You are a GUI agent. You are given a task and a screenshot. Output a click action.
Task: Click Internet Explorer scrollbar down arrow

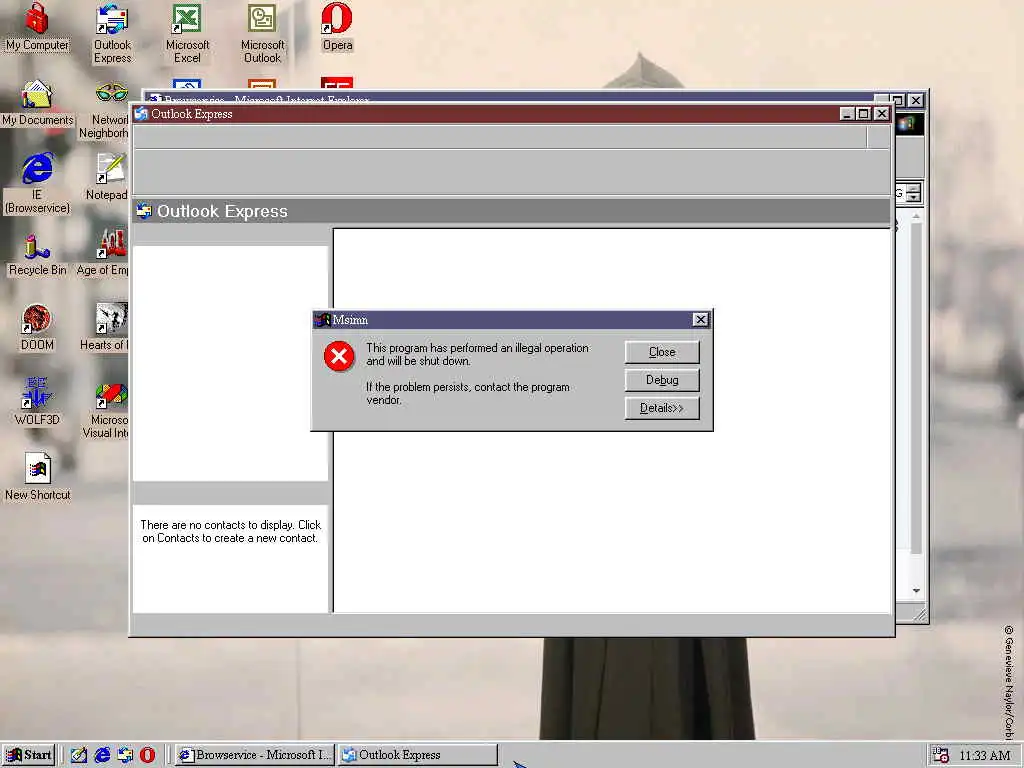tap(916, 590)
